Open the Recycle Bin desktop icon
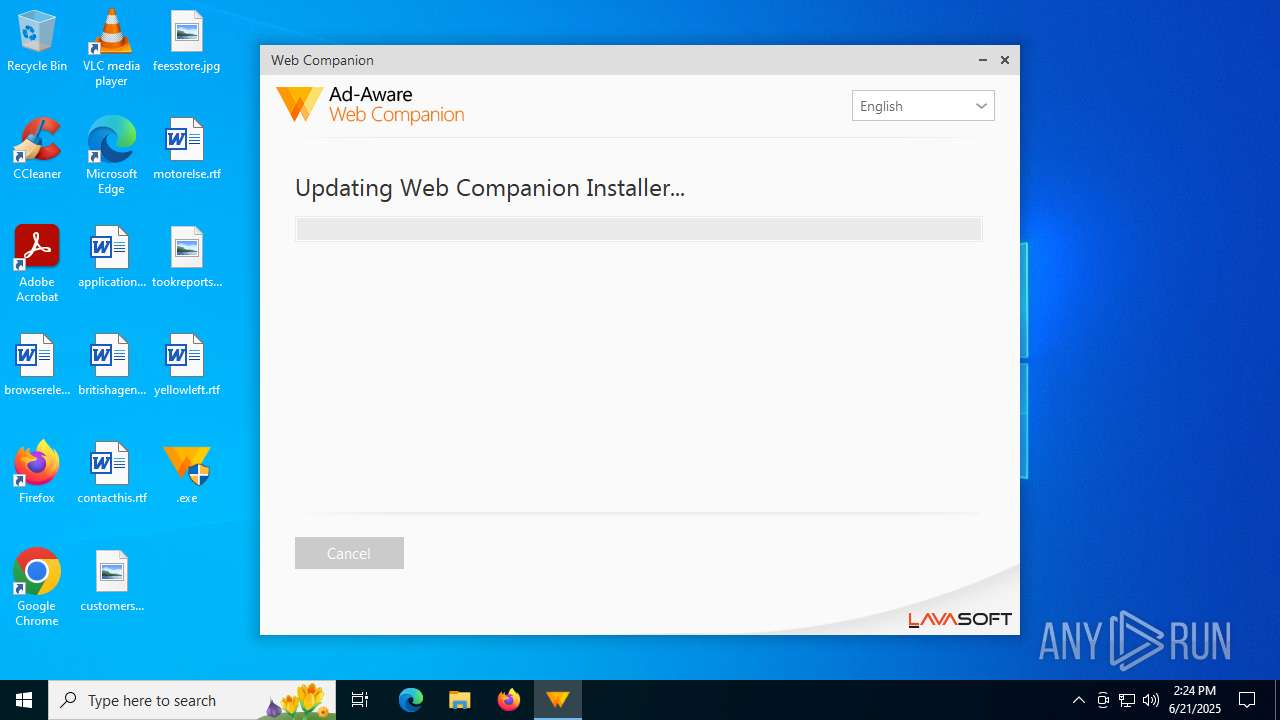Viewport: 1280px width, 720px height. (x=37, y=41)
